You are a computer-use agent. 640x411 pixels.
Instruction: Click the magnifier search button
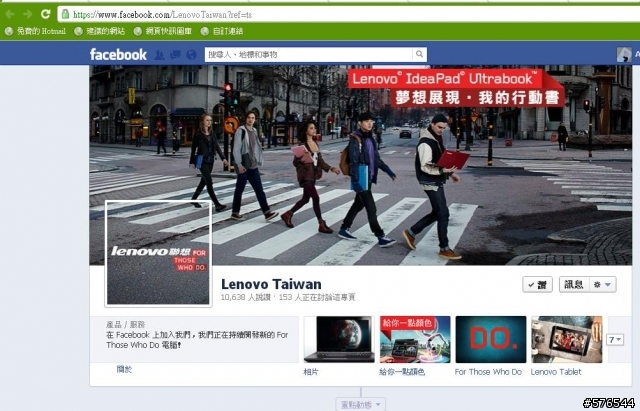(x=419, y=54)
